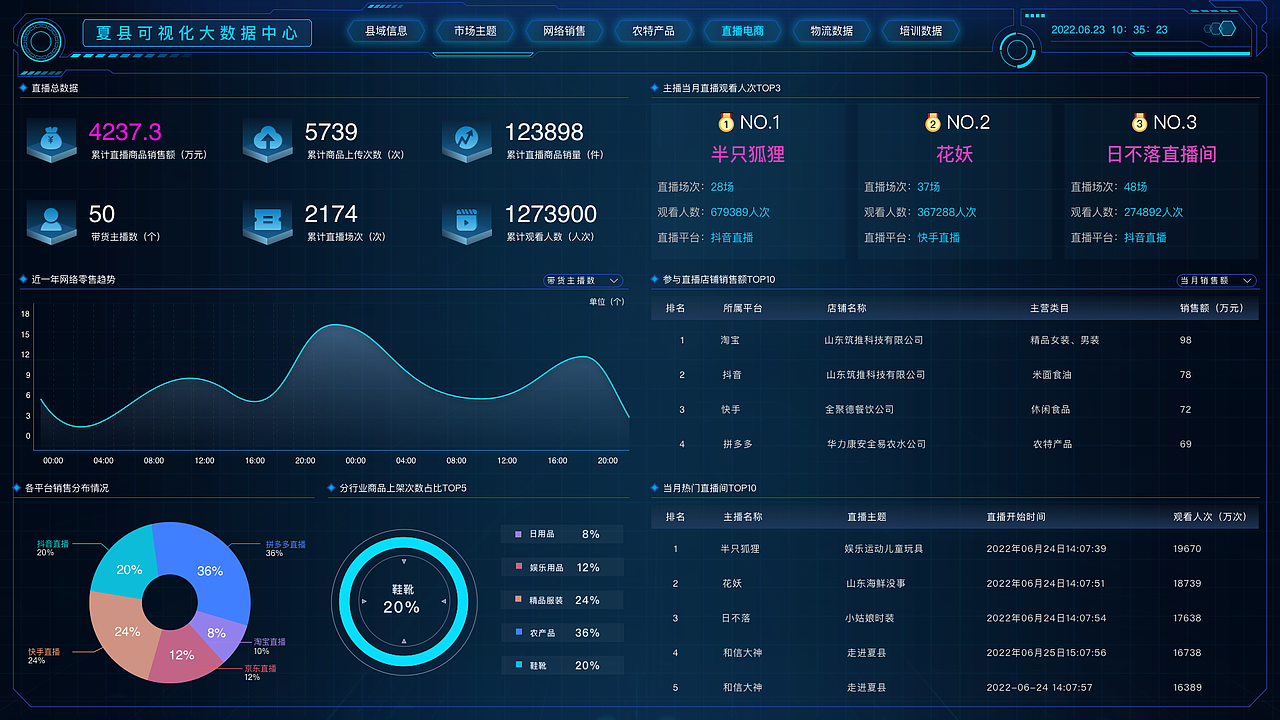Click the 华力康安全易农水公司 store row
The width and height of the screenshot is (1280, 720).
(955, 444)
